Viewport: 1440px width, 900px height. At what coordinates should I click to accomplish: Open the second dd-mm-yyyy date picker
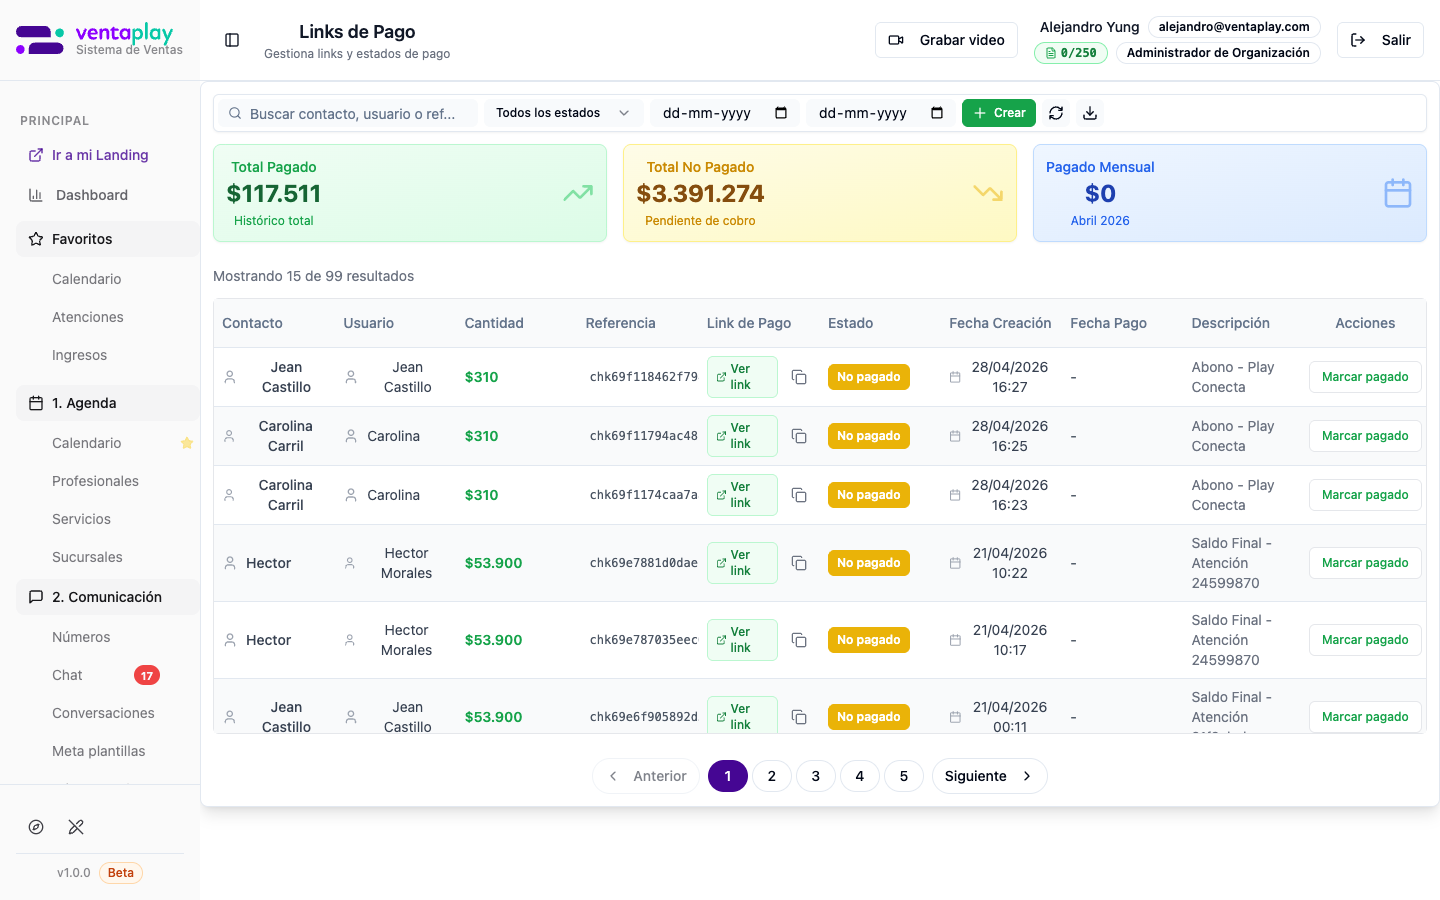pos(882,113)
